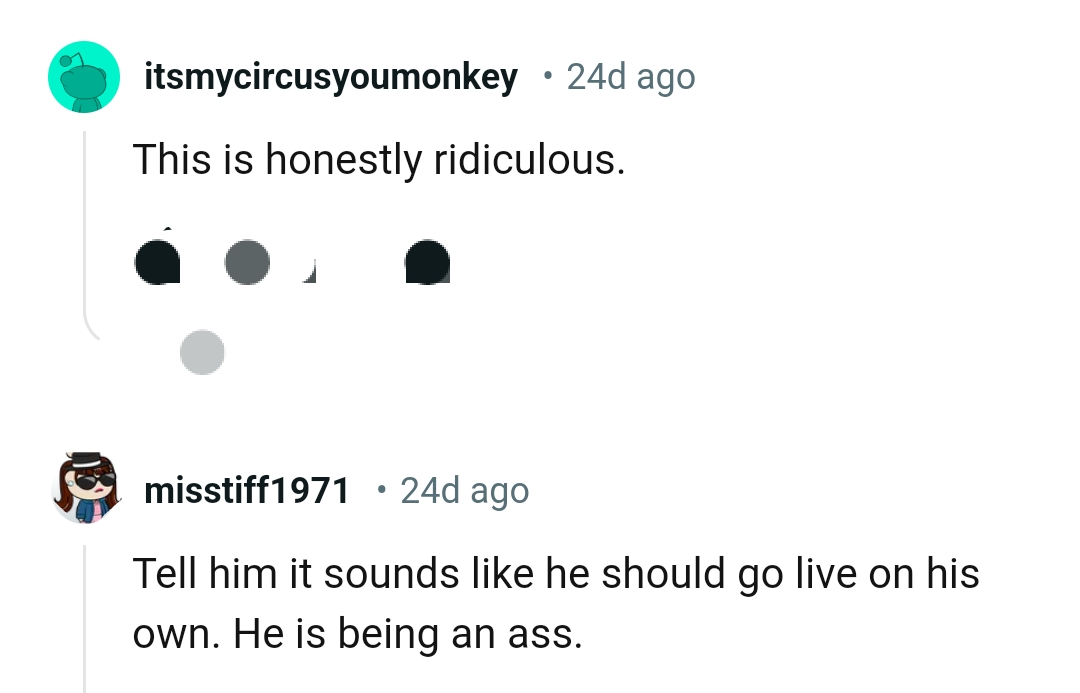Toggle the upvote on the ridiculous comment
Image resolution: width=1080 pixels, height=693 pixels.
(157, 262)
